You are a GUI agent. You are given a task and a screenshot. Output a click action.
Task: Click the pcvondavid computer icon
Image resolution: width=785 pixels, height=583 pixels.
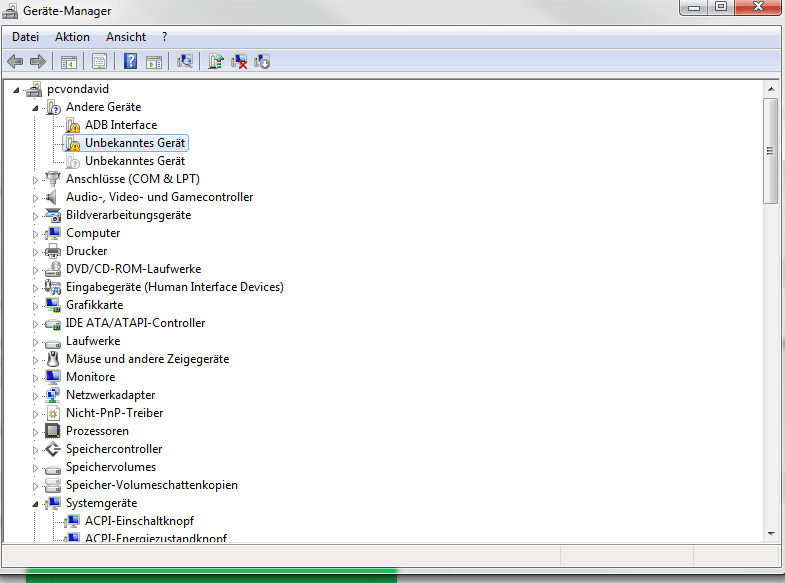click(34, 89)
